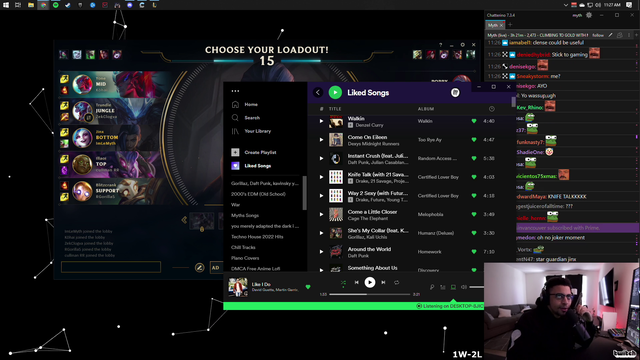Unlike Come a Little Closer via heart
Viewport: 640px width, 360px height.
[x=474, y=215]
